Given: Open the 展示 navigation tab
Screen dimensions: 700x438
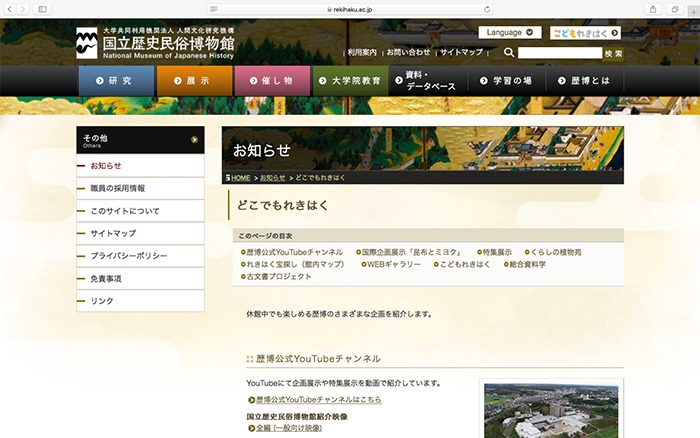Looking at the screenshot, I should tap(195, 81).
